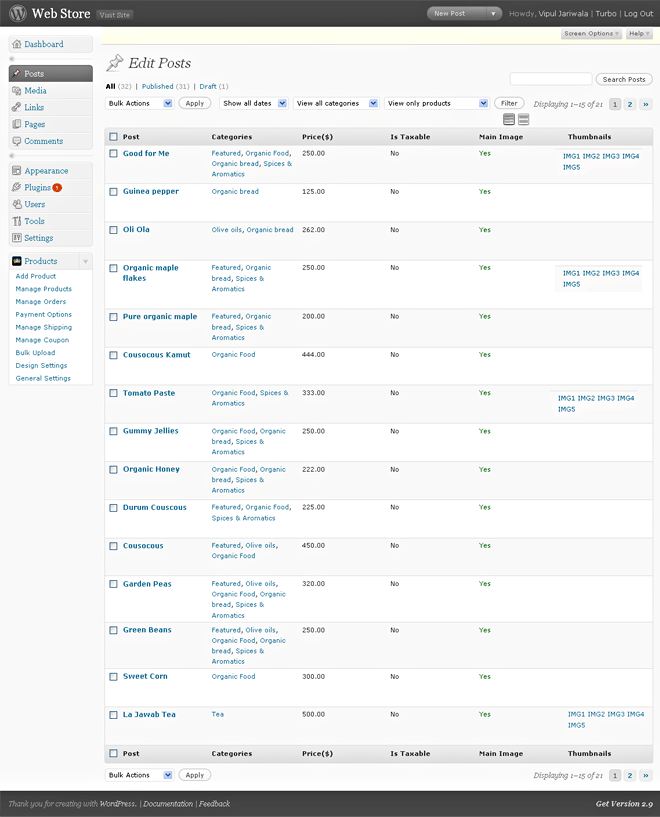Open Documentation footer link
Screen dimensions: 660x817
[x=168, y=803]
